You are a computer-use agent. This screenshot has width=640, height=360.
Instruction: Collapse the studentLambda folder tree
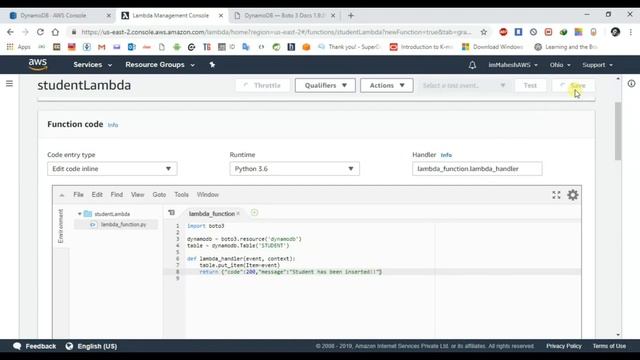click(80, 213)
